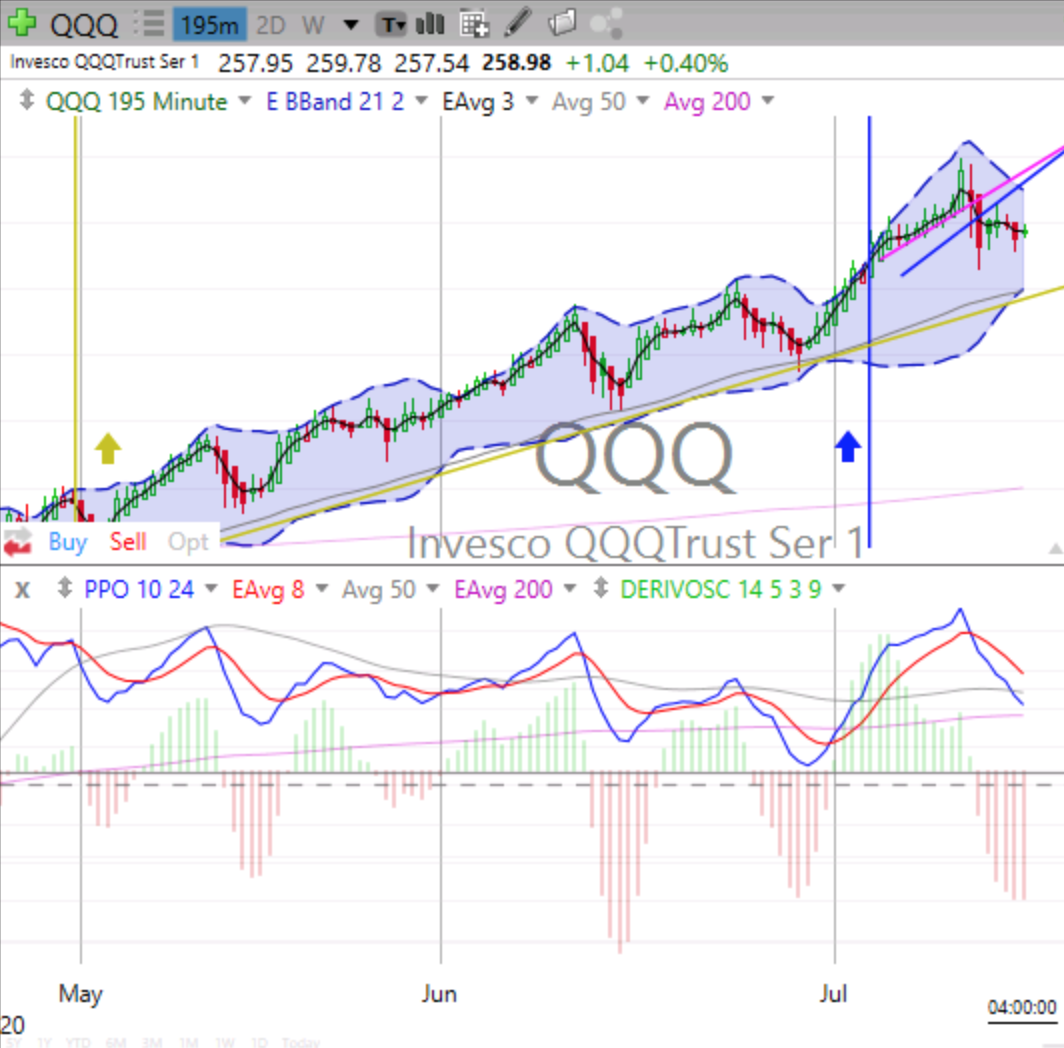
Task: Open the pencil drawing tool
Action: coord(516,24)
